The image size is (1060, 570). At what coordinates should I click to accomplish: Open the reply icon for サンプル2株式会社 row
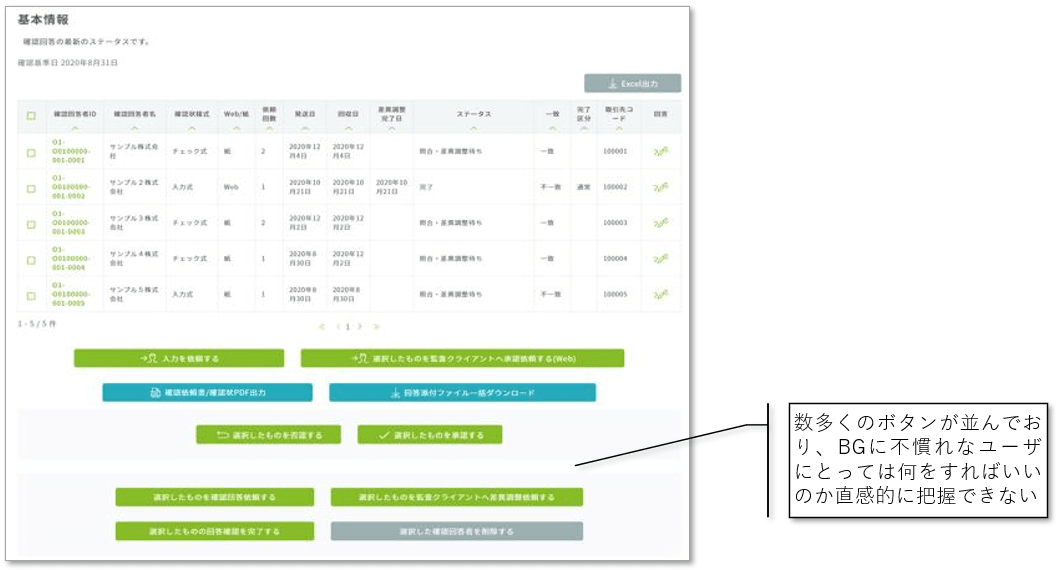[660, 187]
